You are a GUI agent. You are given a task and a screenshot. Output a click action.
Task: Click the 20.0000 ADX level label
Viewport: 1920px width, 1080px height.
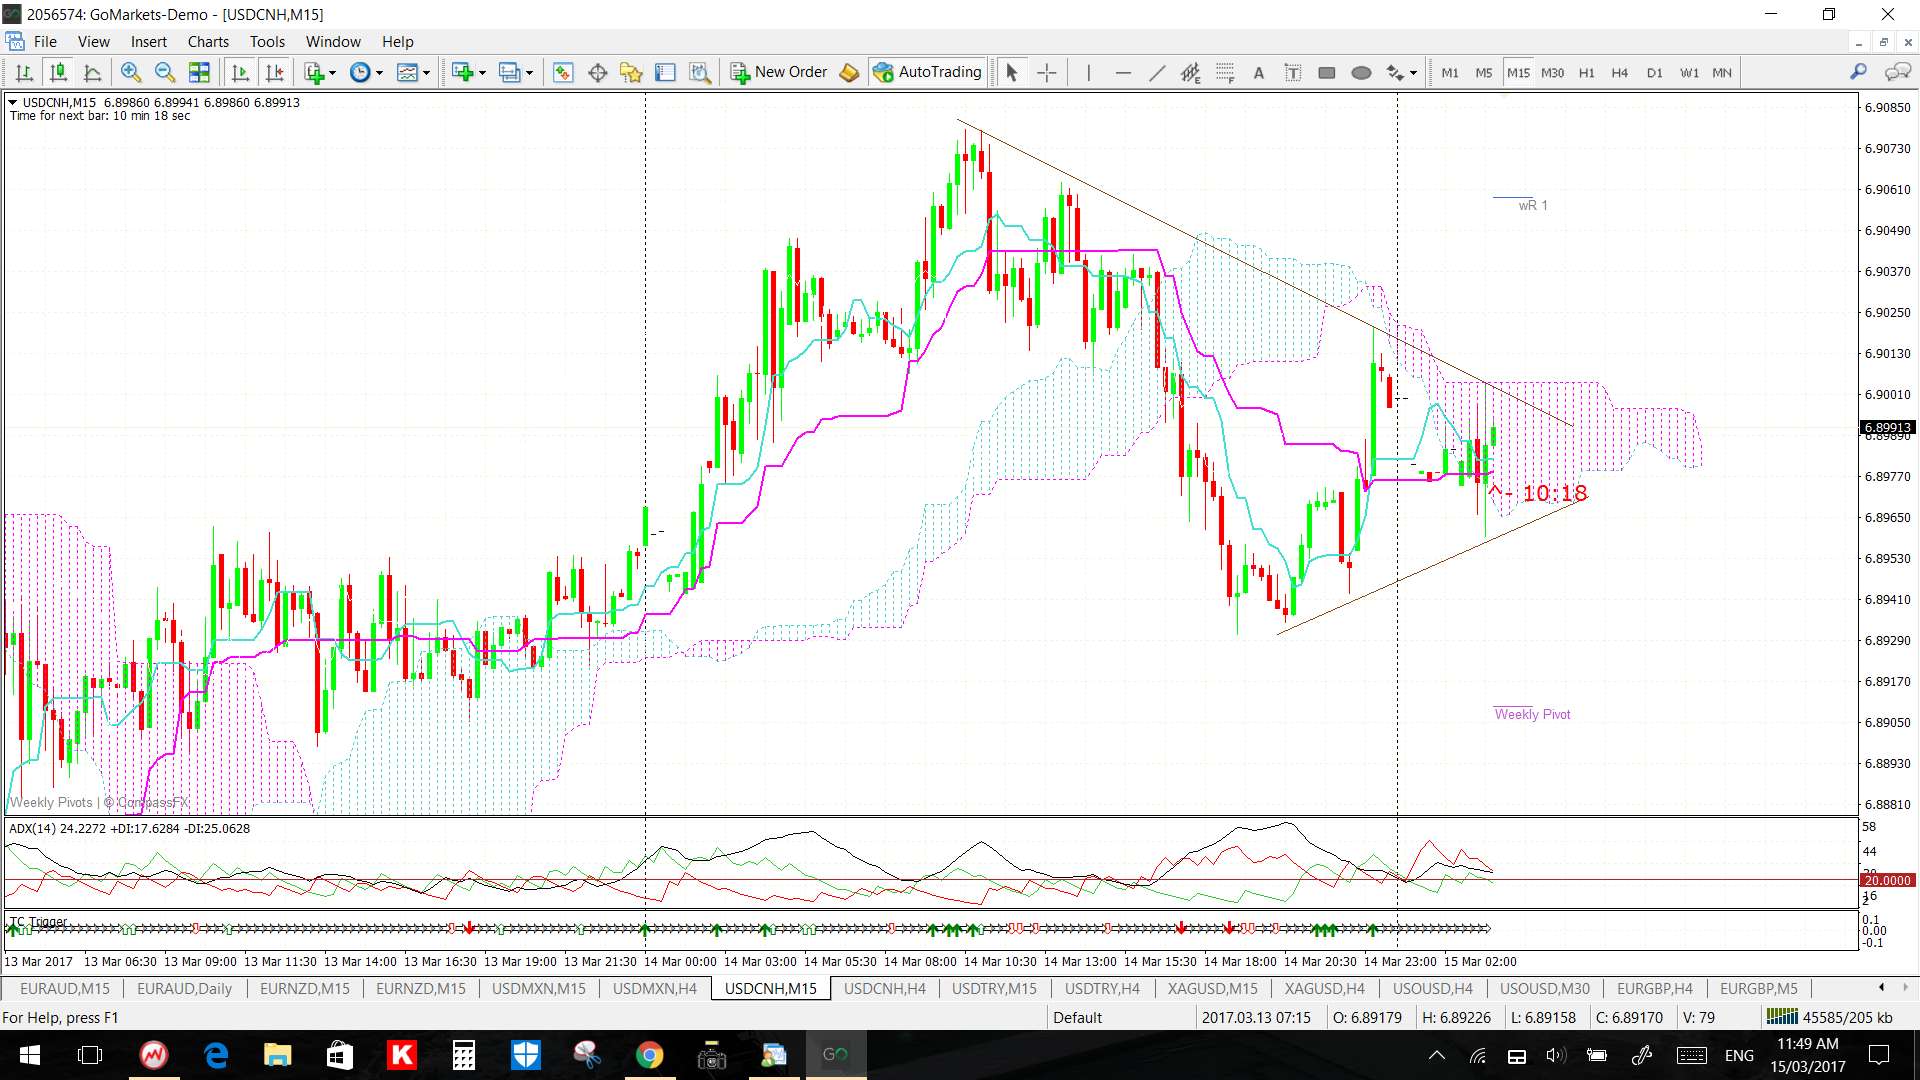pos(1886,880)
